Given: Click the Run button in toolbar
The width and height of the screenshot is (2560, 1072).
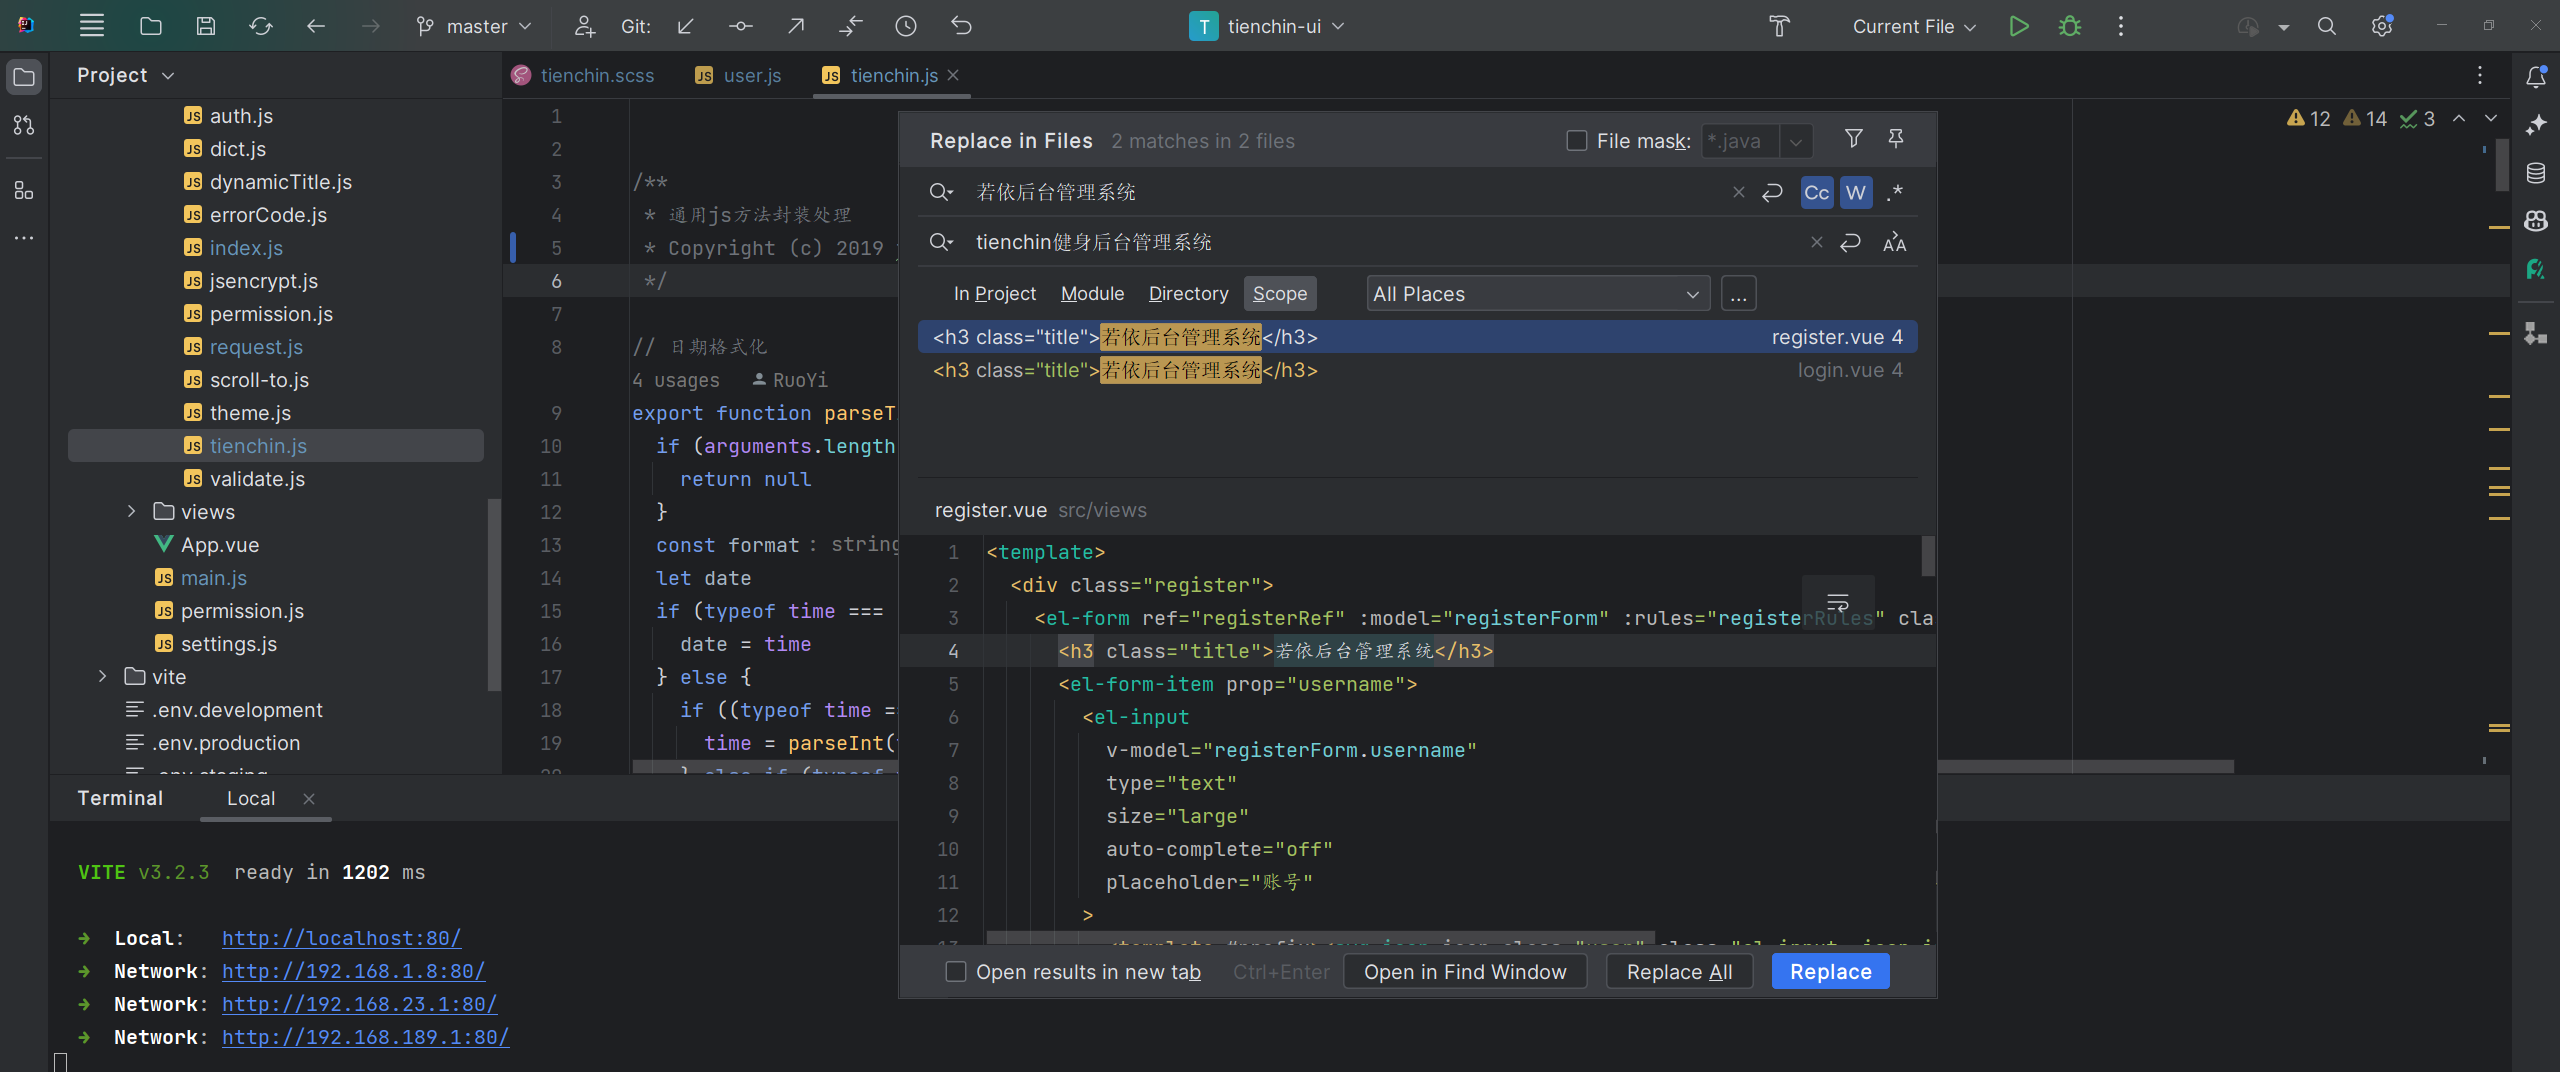Looking at the screenshot, I should click(2018, 27).
